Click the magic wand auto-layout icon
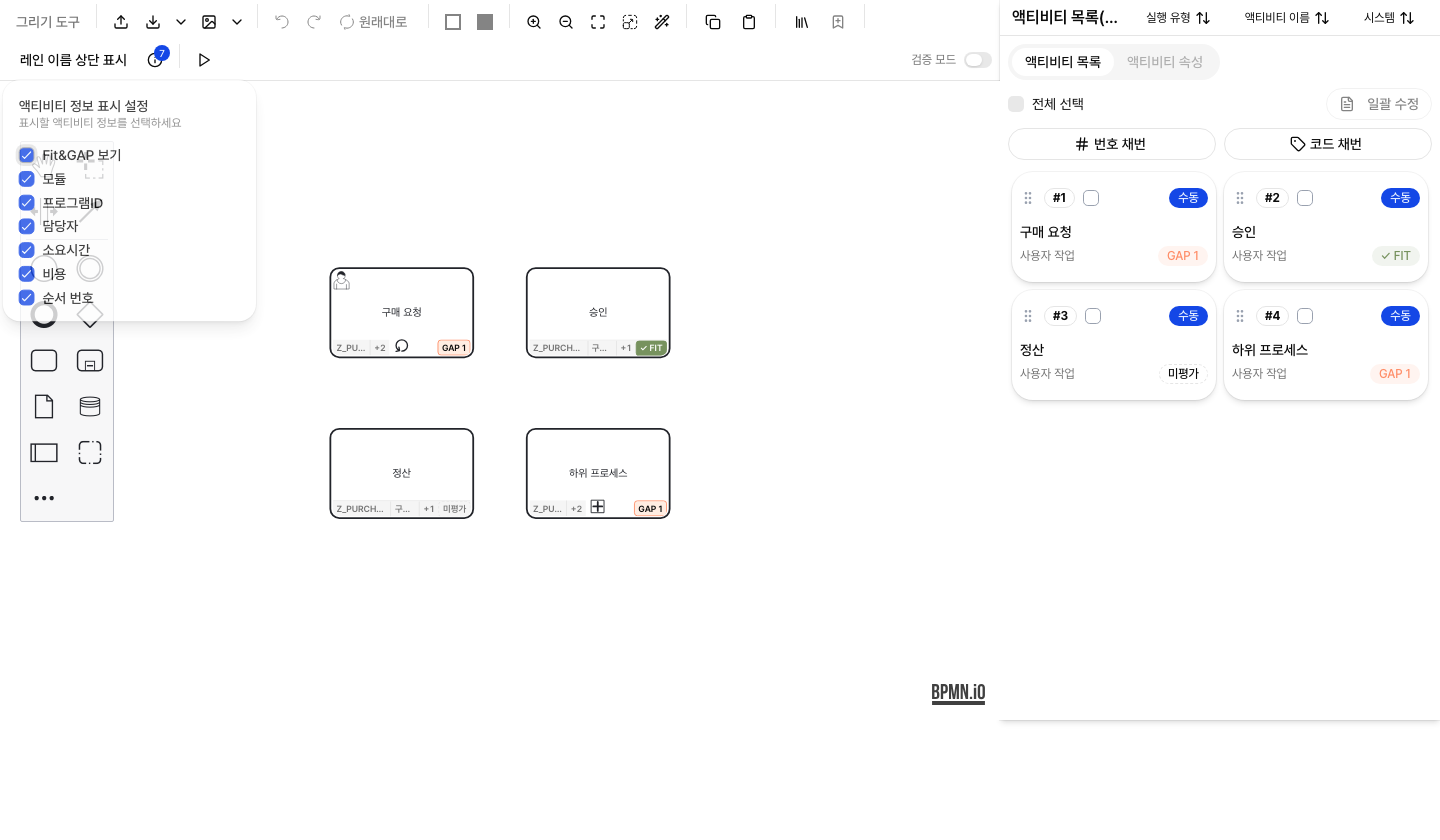 click(662, 22)
